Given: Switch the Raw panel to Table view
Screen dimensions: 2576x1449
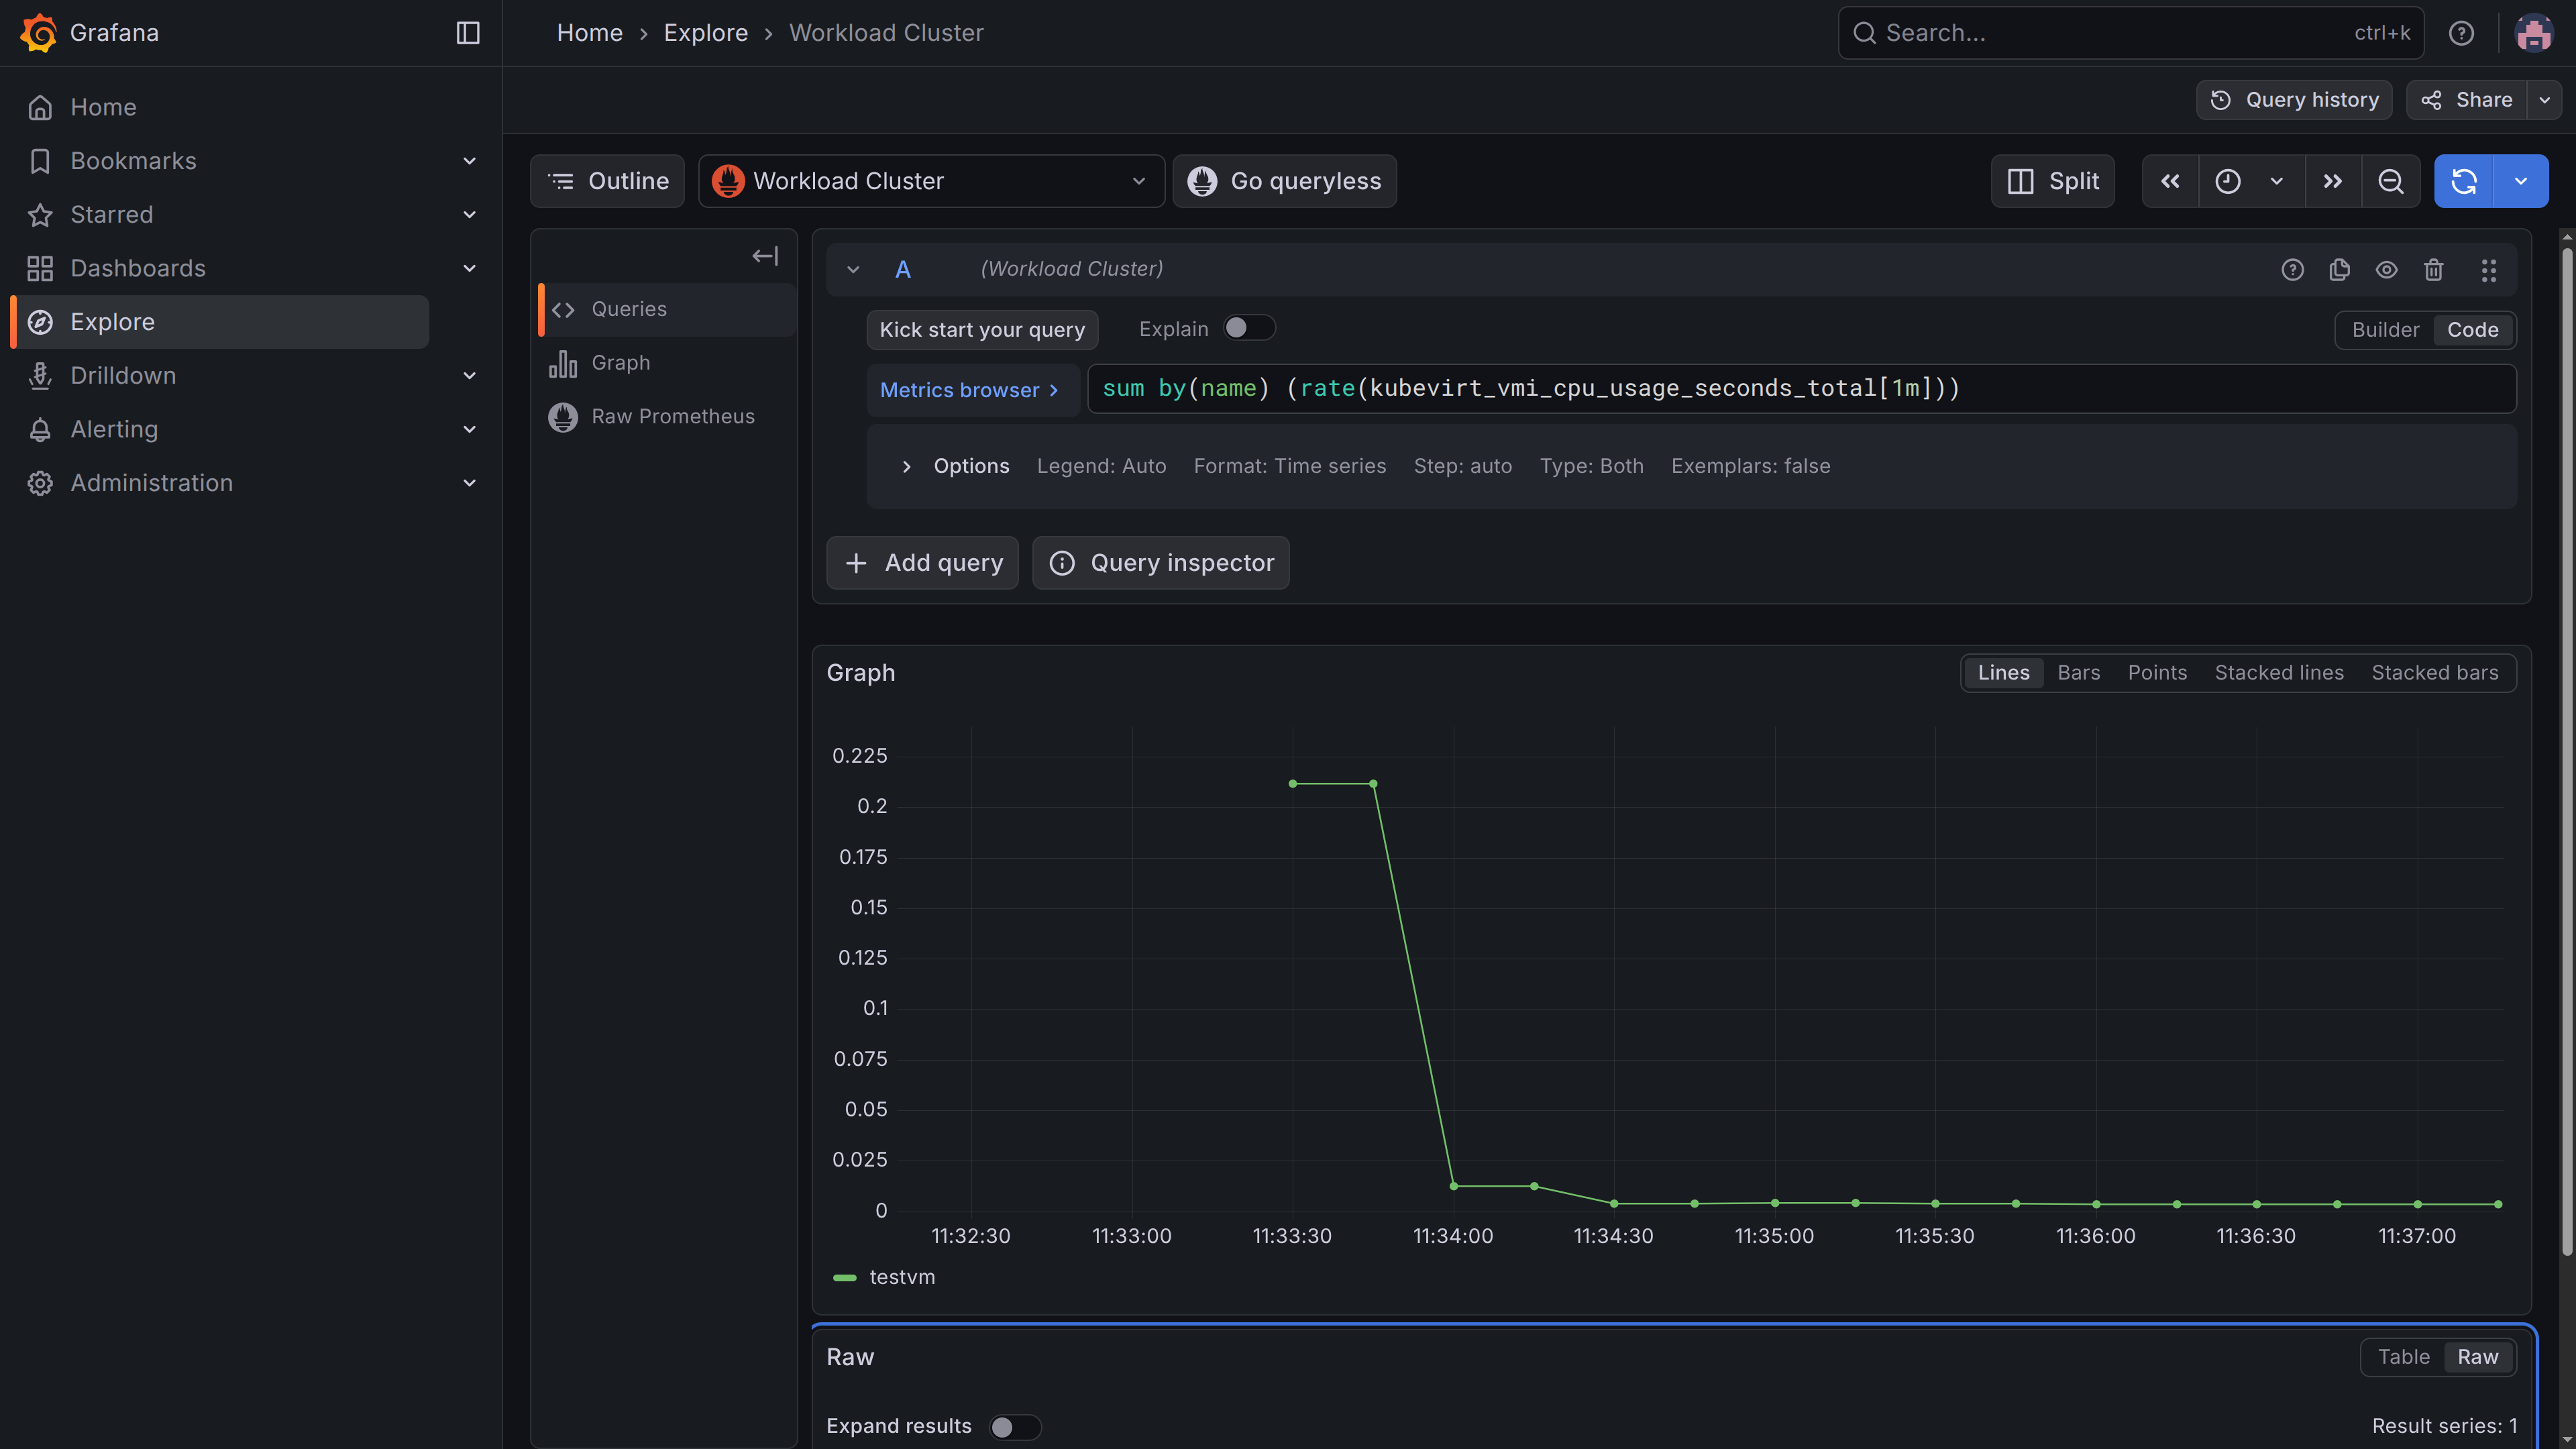Looking at the screenshot, I should point(2404,1357).
